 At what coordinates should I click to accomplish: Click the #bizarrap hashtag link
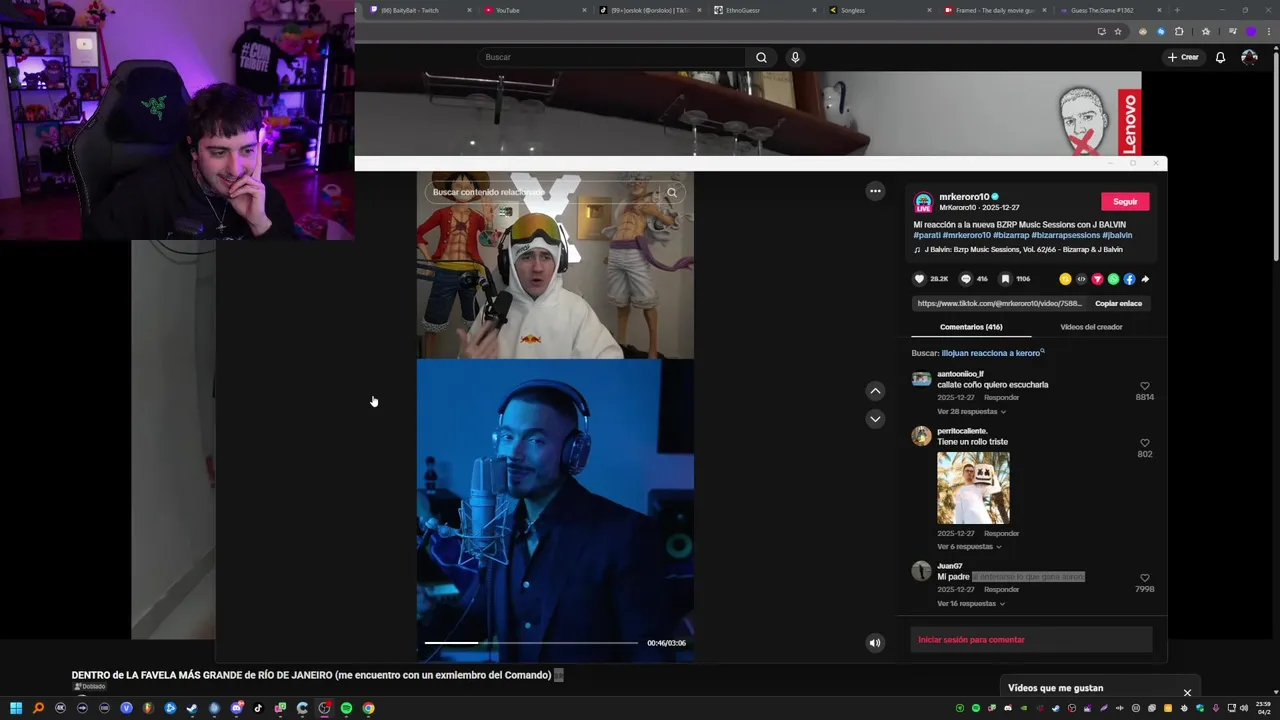(x=1011, y=236)
